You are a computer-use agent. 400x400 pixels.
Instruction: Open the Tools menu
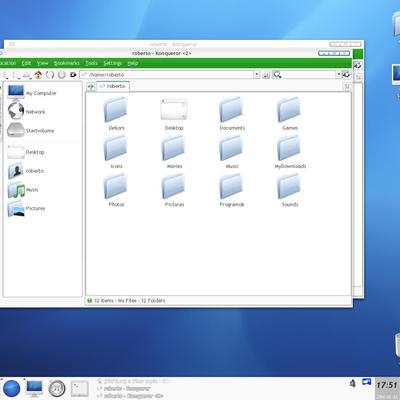(91, 63)
